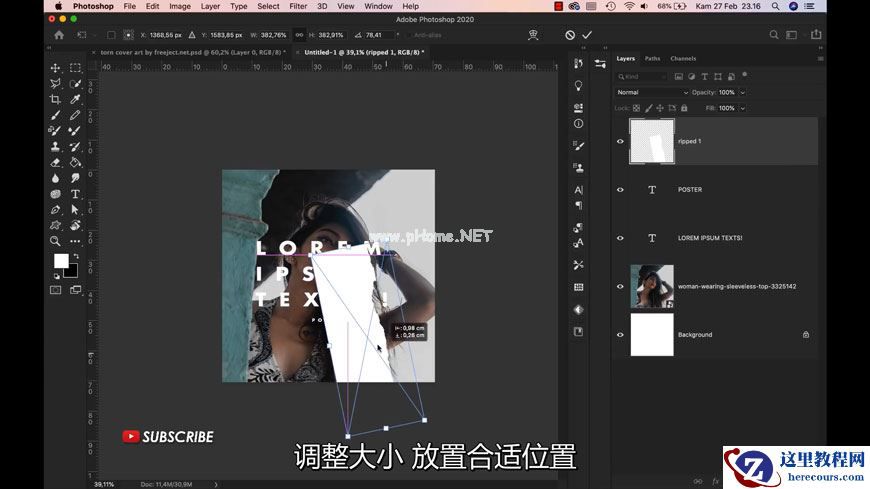Click the ripped 1 layer thumbnail

coord(652,141)
